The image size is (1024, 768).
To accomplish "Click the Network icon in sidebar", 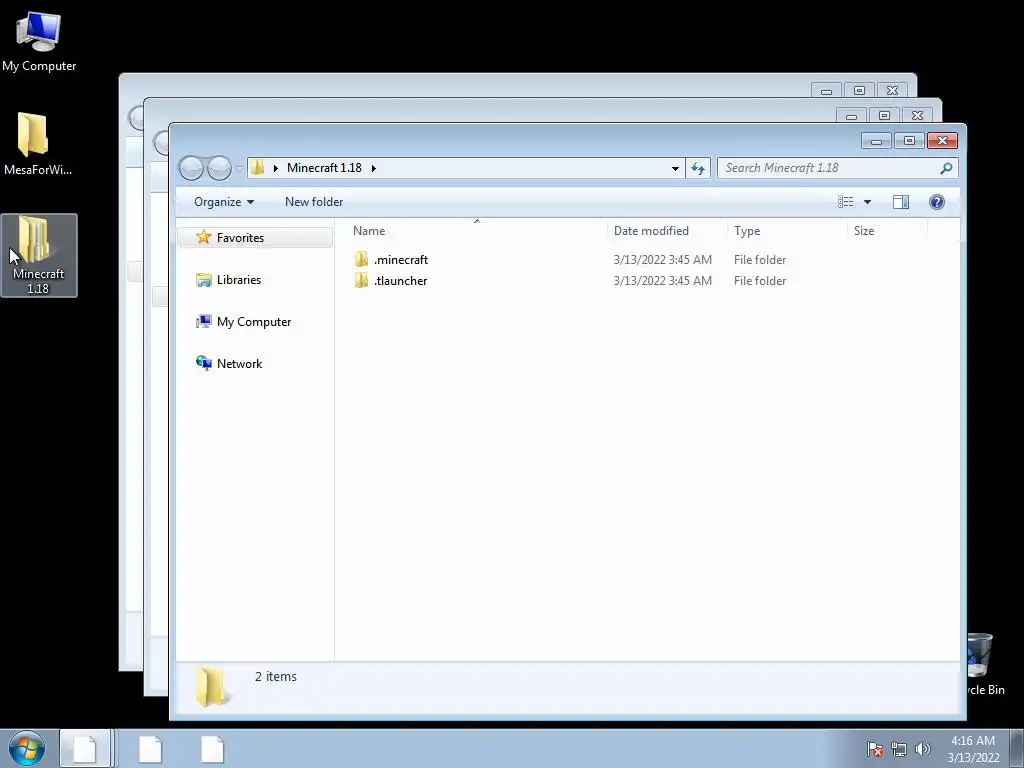I will click(204, 363).
